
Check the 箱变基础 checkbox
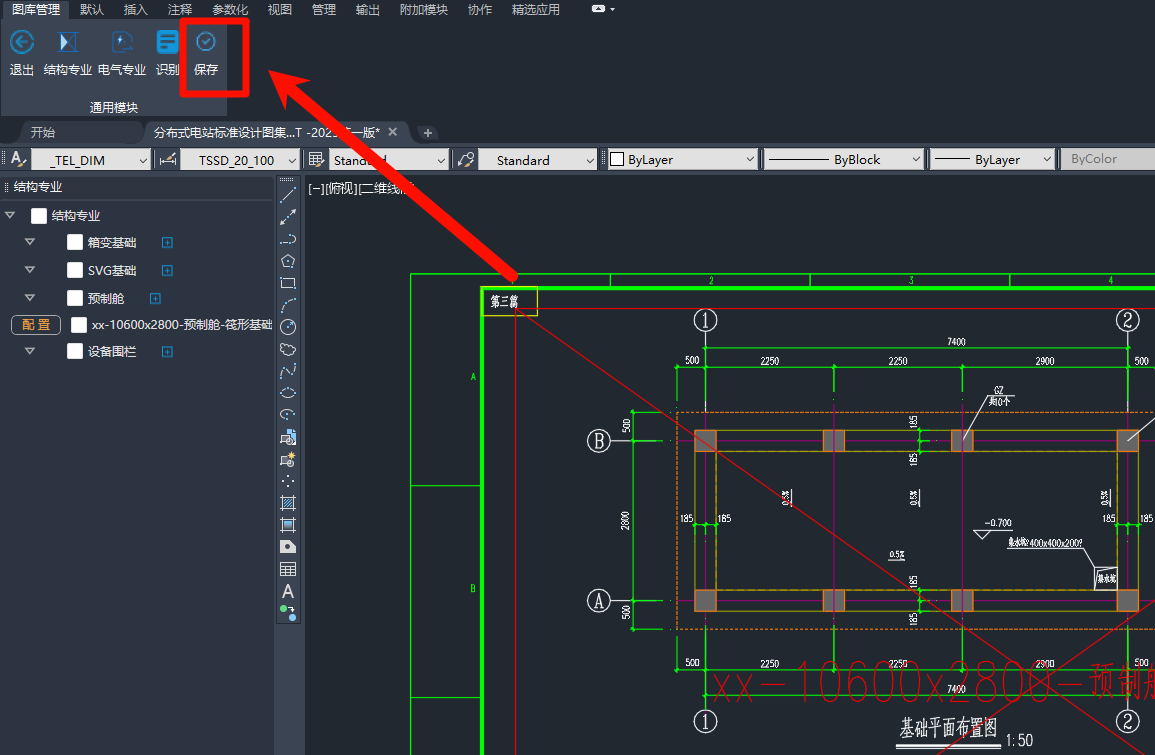tap(75, 242)
